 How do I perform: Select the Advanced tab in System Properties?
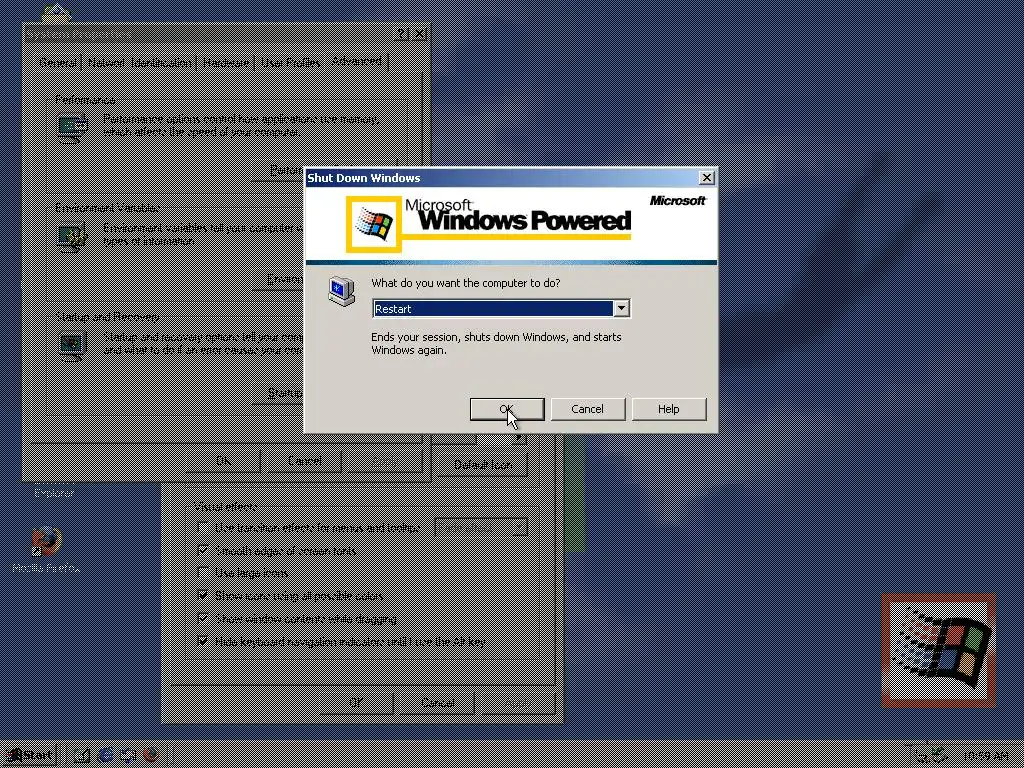click(x=357, y=61)
